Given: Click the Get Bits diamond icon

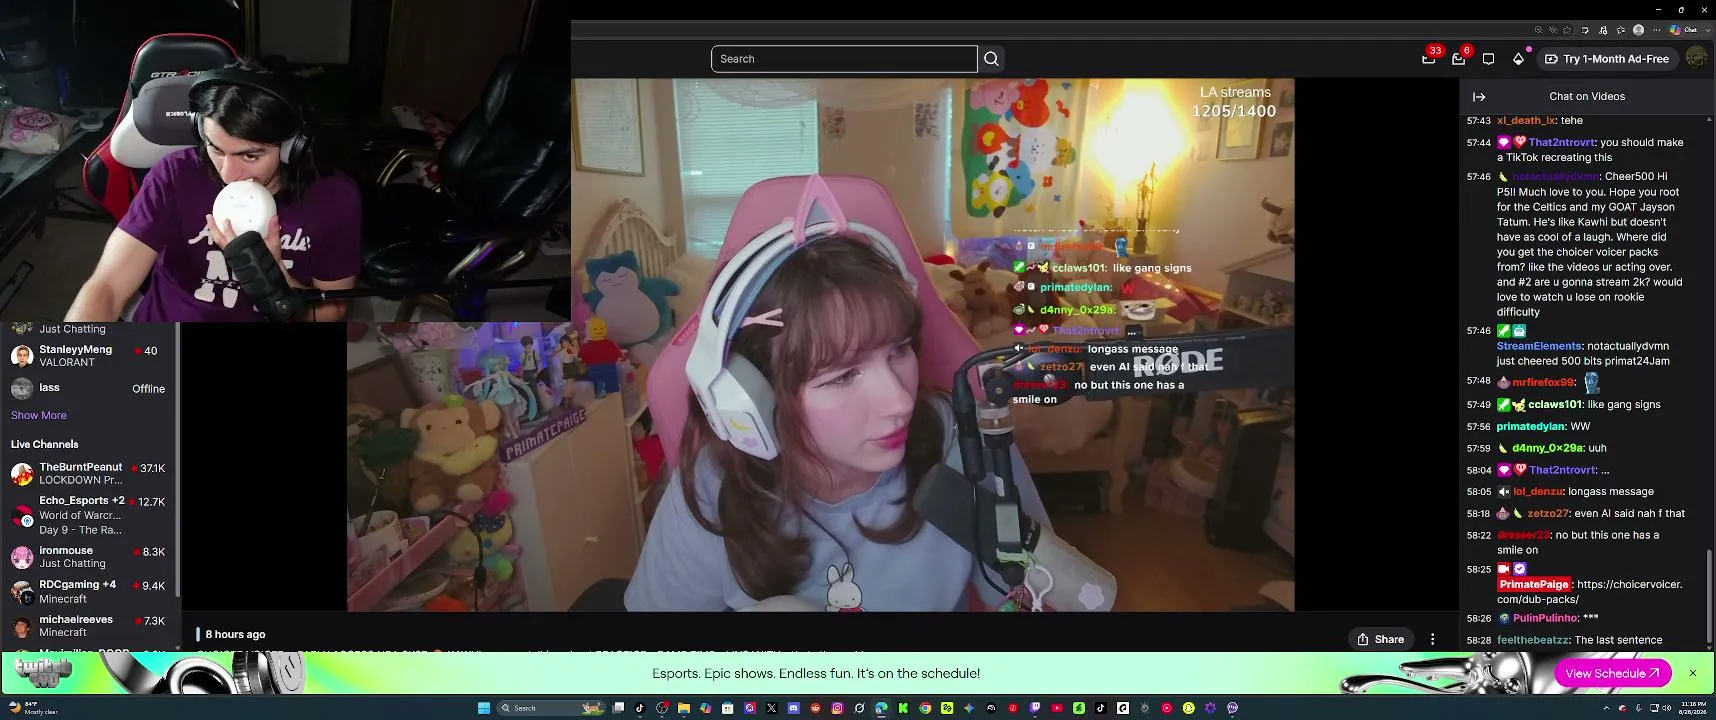Looking at the screenshot, I should pos(1518,59).
